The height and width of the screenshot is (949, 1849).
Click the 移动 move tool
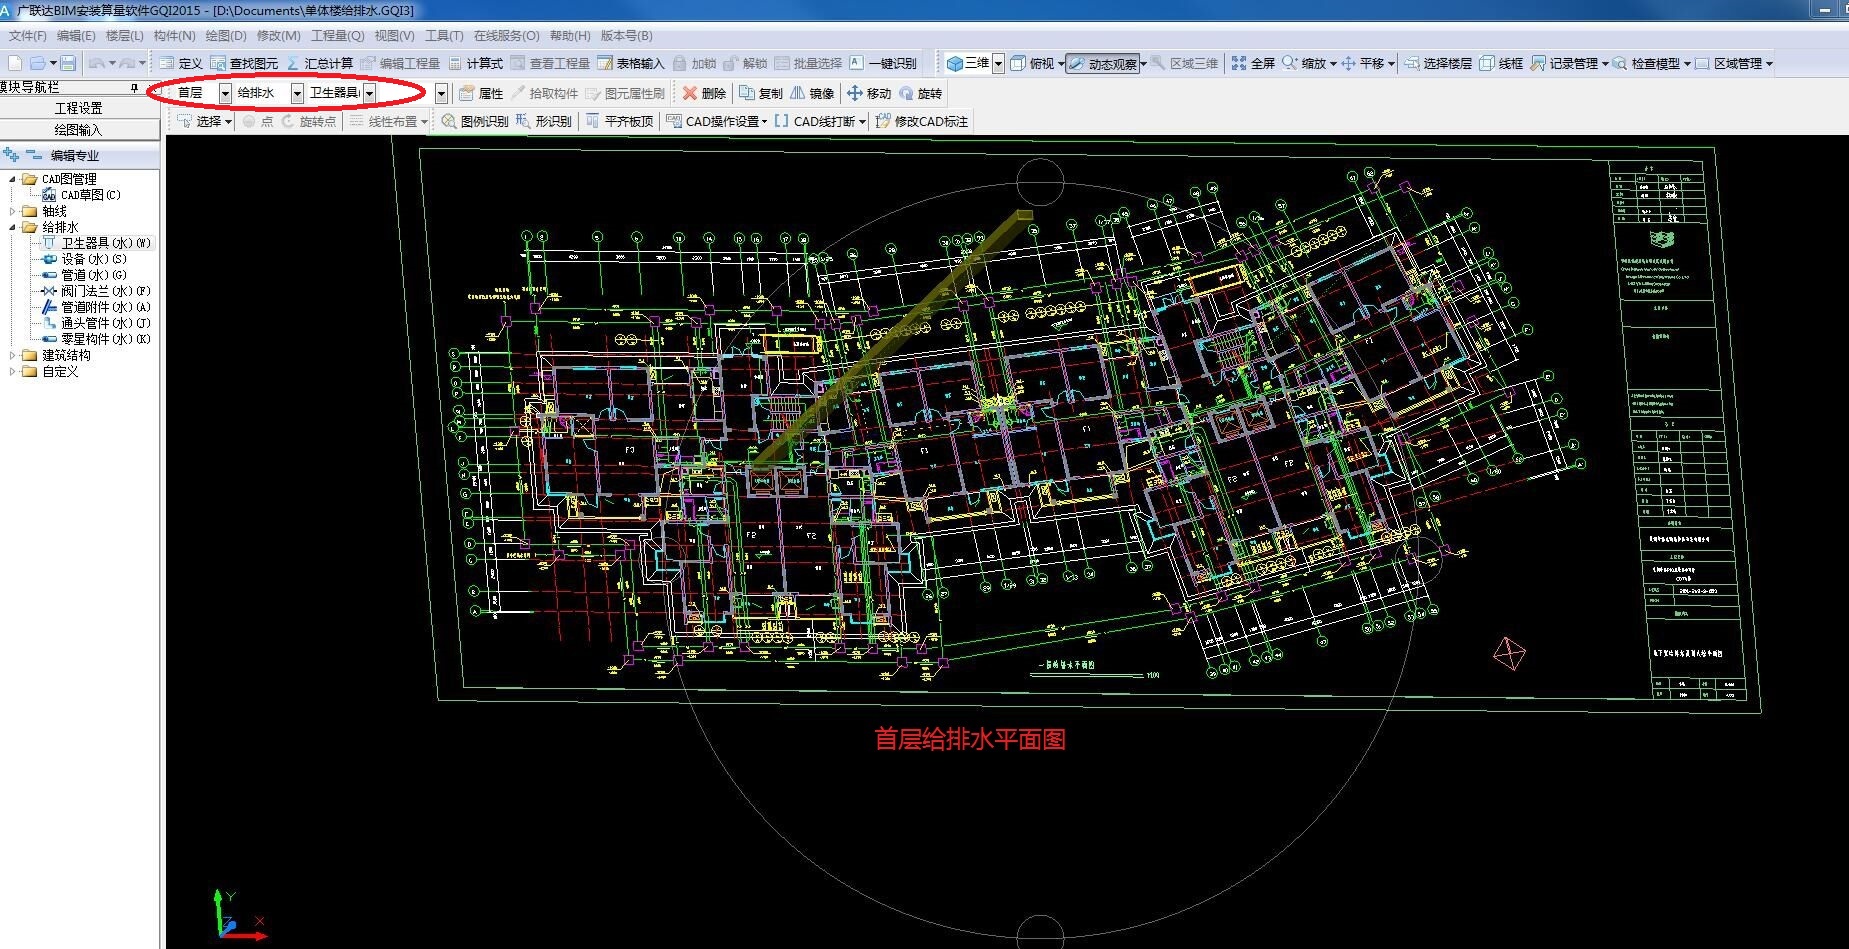pyautogui.click(x=869, y=93)
